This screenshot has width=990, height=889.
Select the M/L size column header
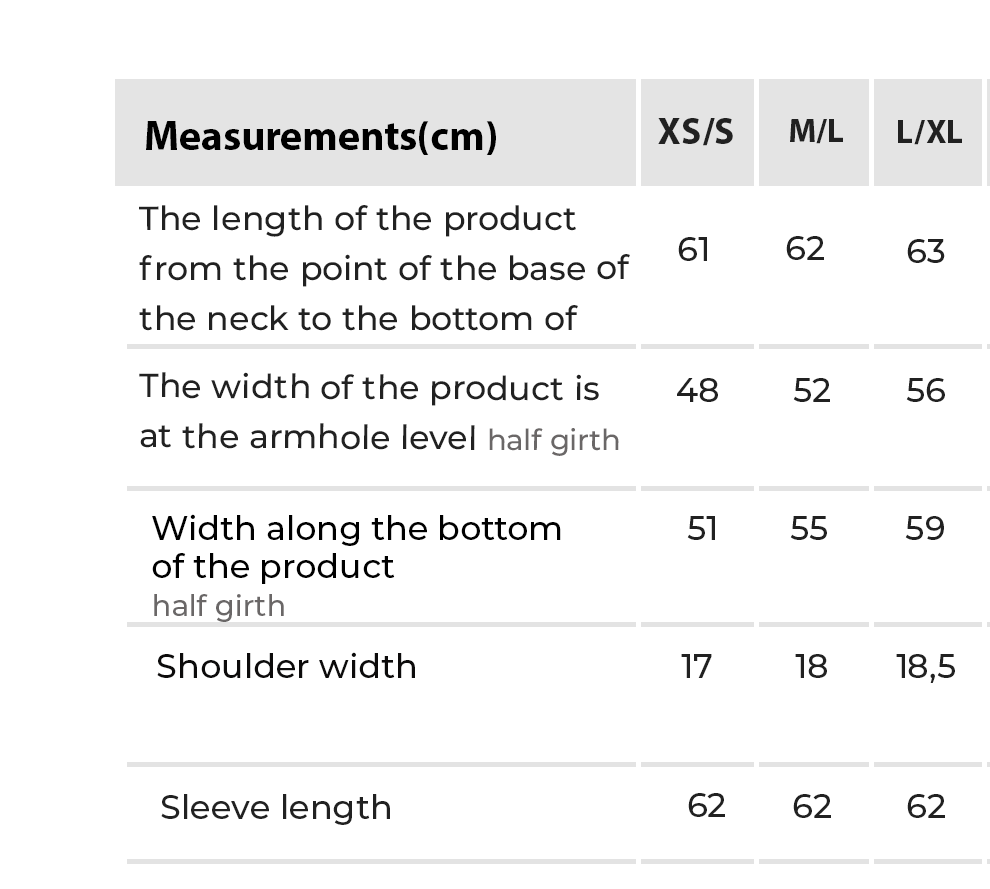click(815, 132)
